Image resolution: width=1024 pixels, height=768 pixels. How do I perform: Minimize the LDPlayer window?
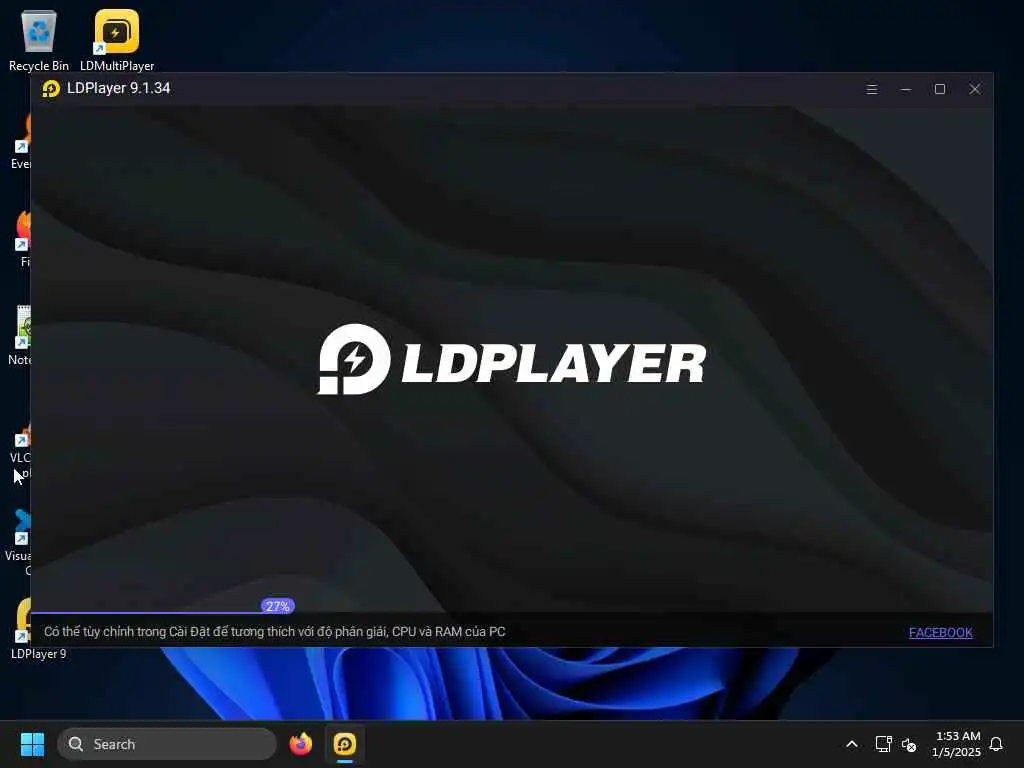pyautogui.click(x=906, y=89)
